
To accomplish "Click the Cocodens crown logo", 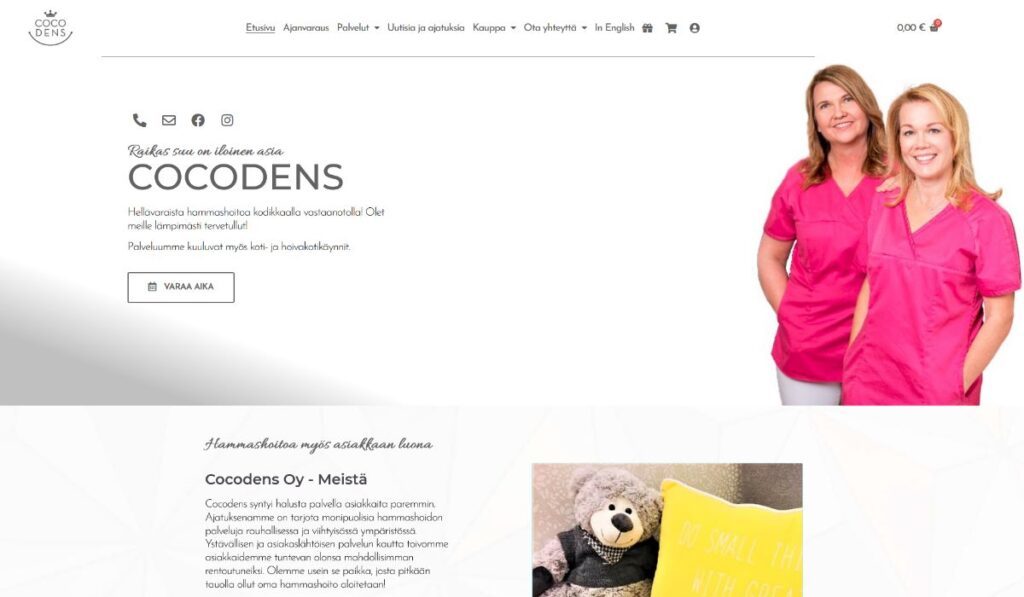I will (x=50, y=28).
